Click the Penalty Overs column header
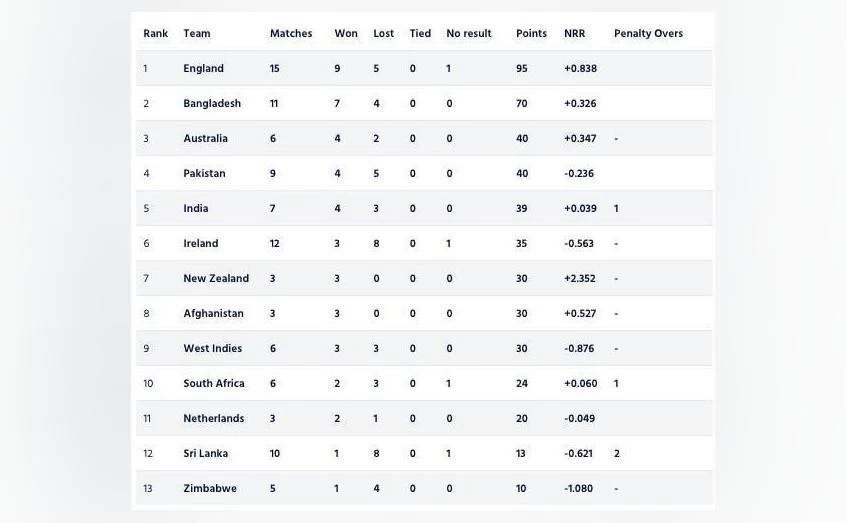 [648, 33]
